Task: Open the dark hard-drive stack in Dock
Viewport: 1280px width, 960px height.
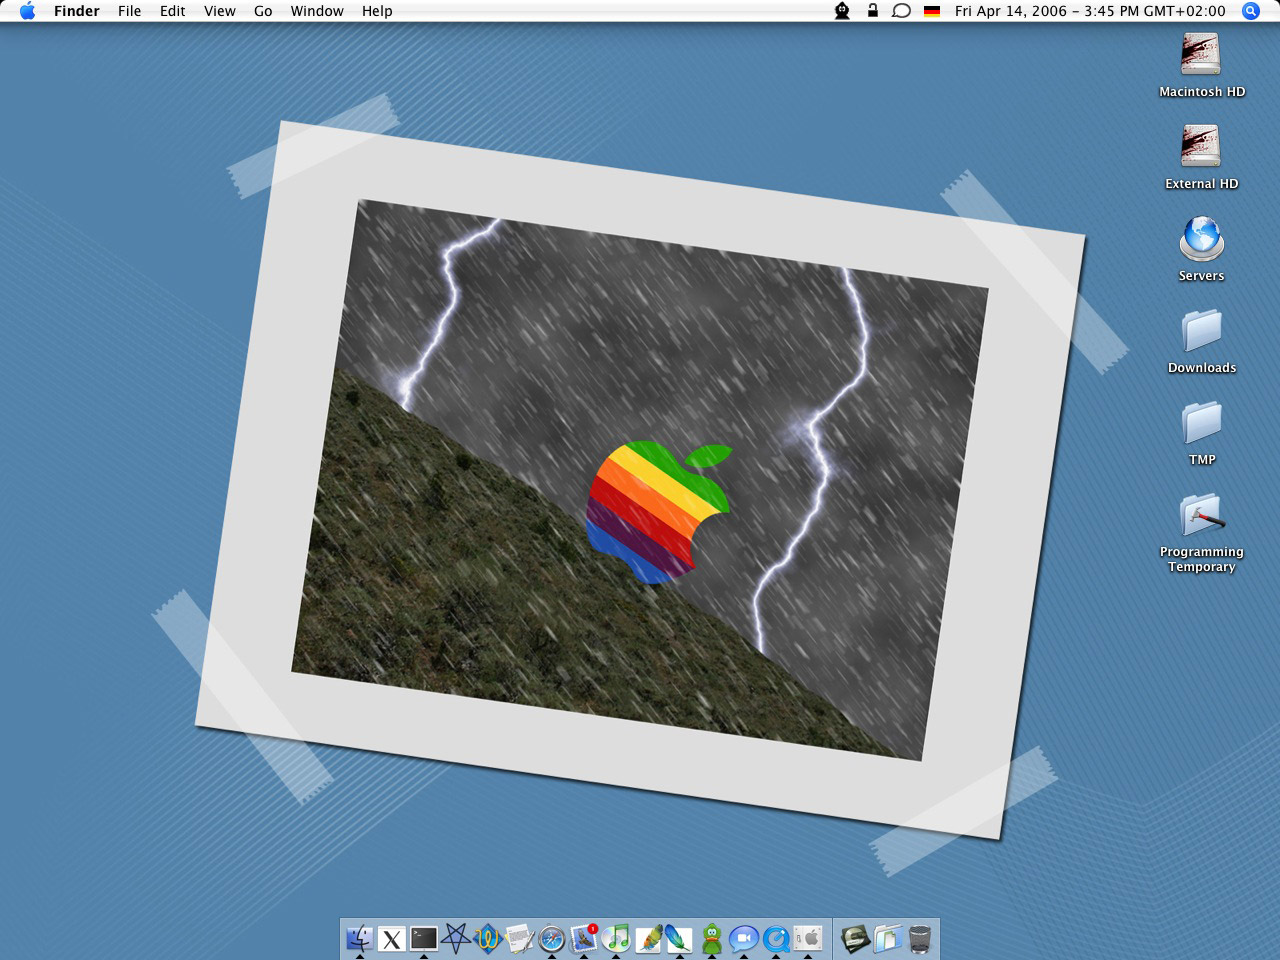Action: pos(856,938)
